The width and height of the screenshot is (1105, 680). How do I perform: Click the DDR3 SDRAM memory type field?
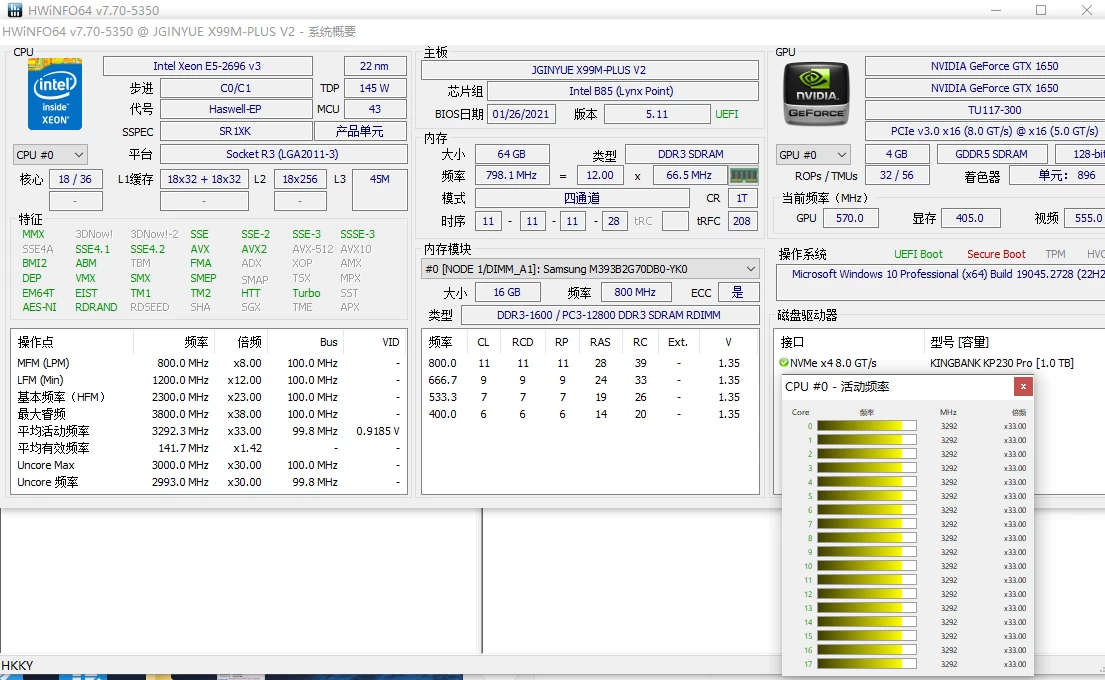click(x=691, y=154)
